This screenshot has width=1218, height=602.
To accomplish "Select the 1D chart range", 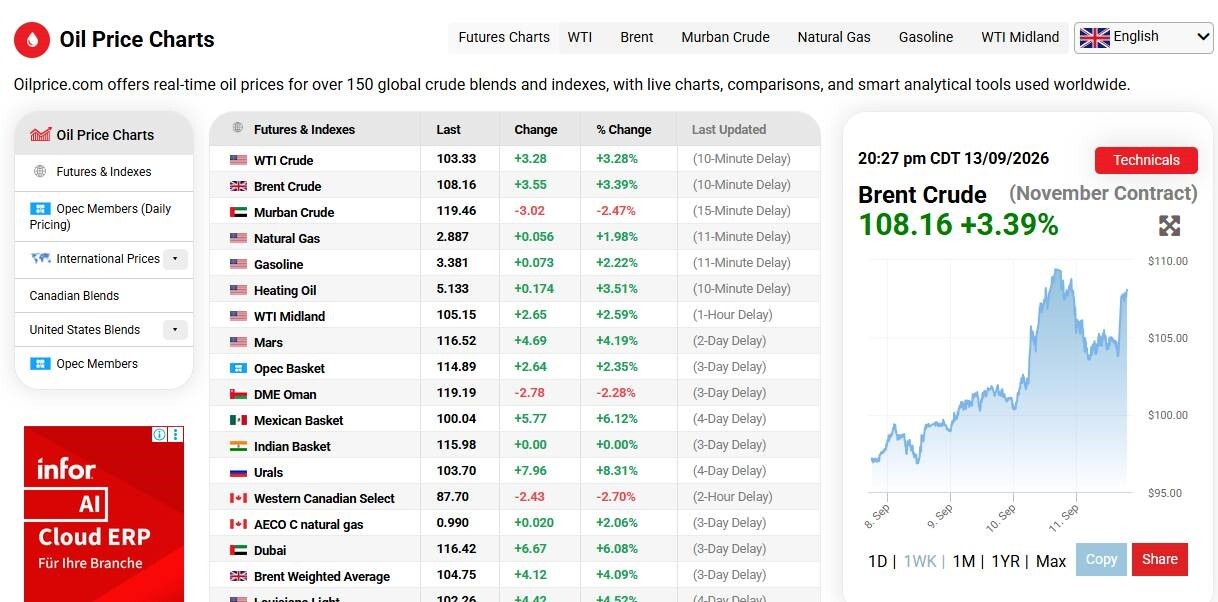I will pyautogui.click(x=877, y=562).
